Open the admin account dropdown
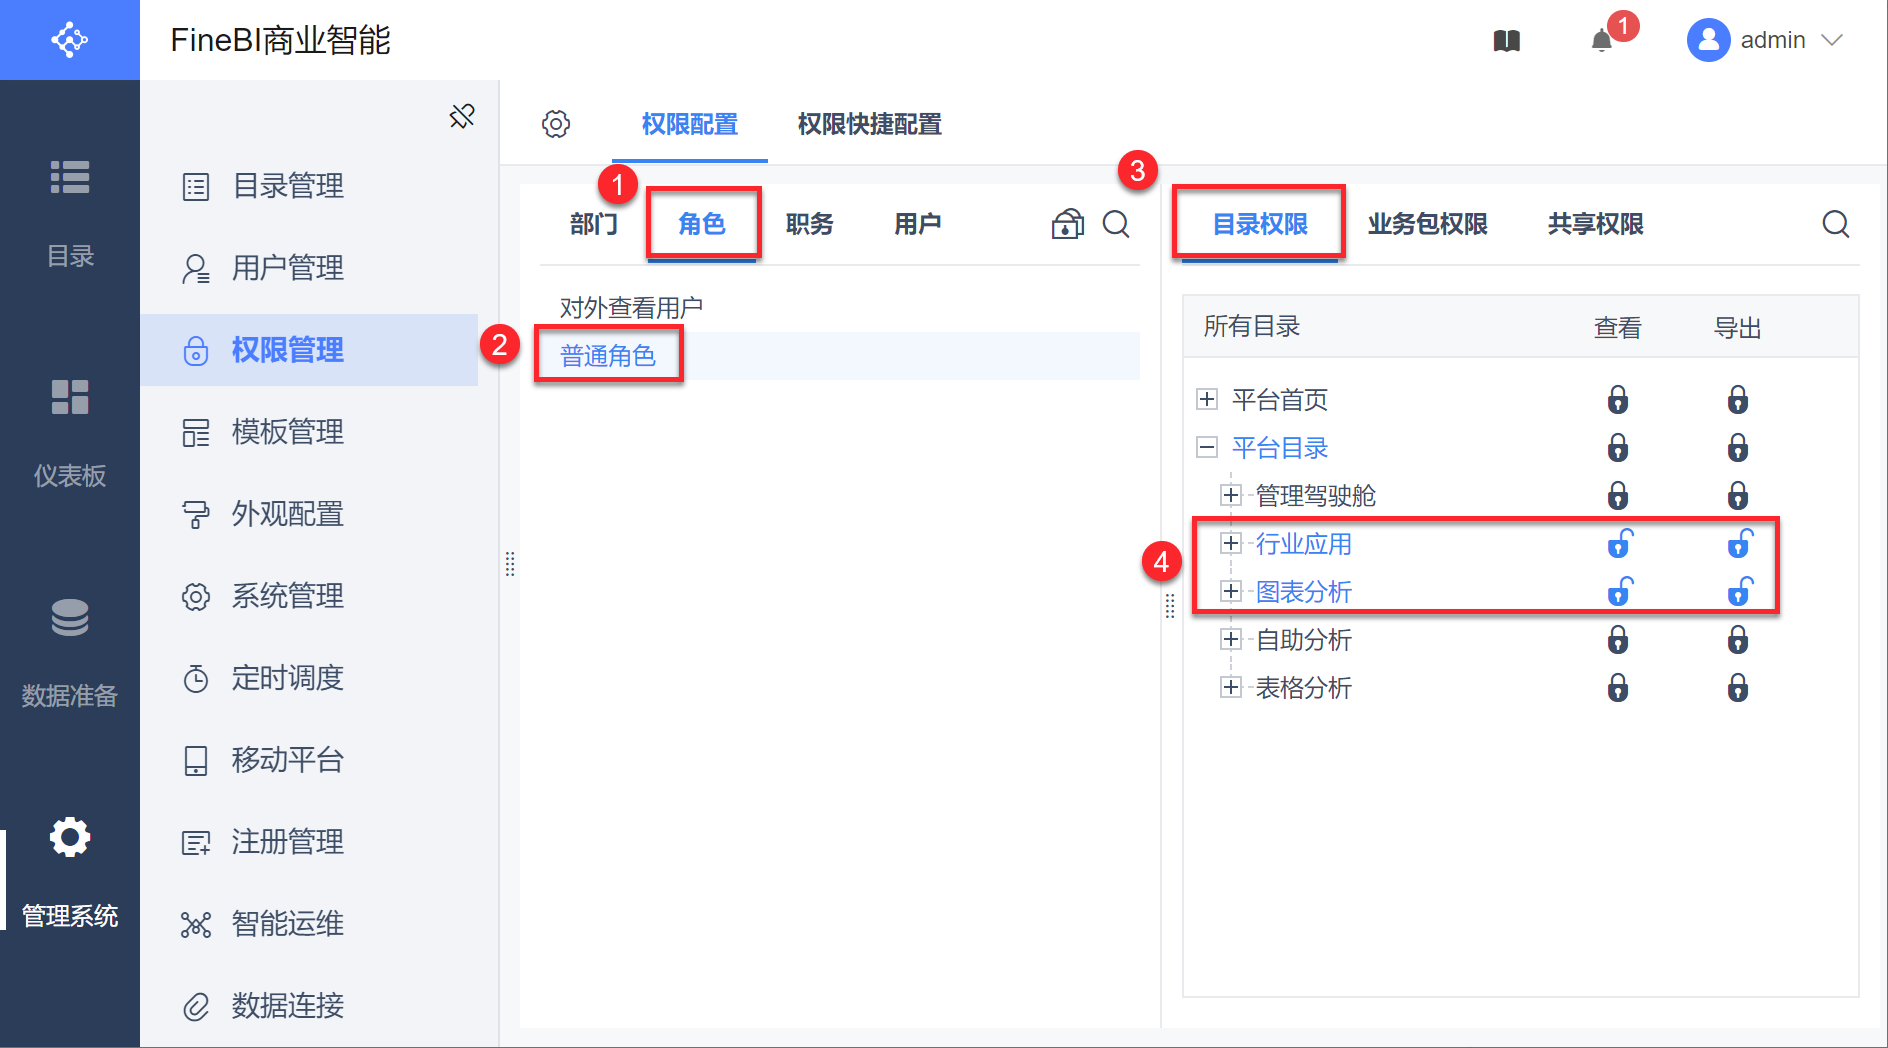The image size is (1888, 1048). [x=1766, y=41]
